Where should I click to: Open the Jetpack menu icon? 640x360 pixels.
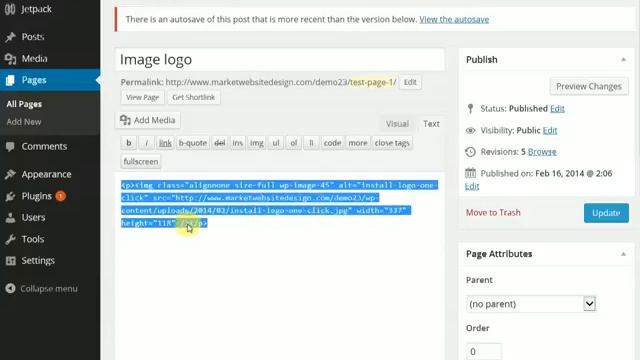(x=10, y=9)
